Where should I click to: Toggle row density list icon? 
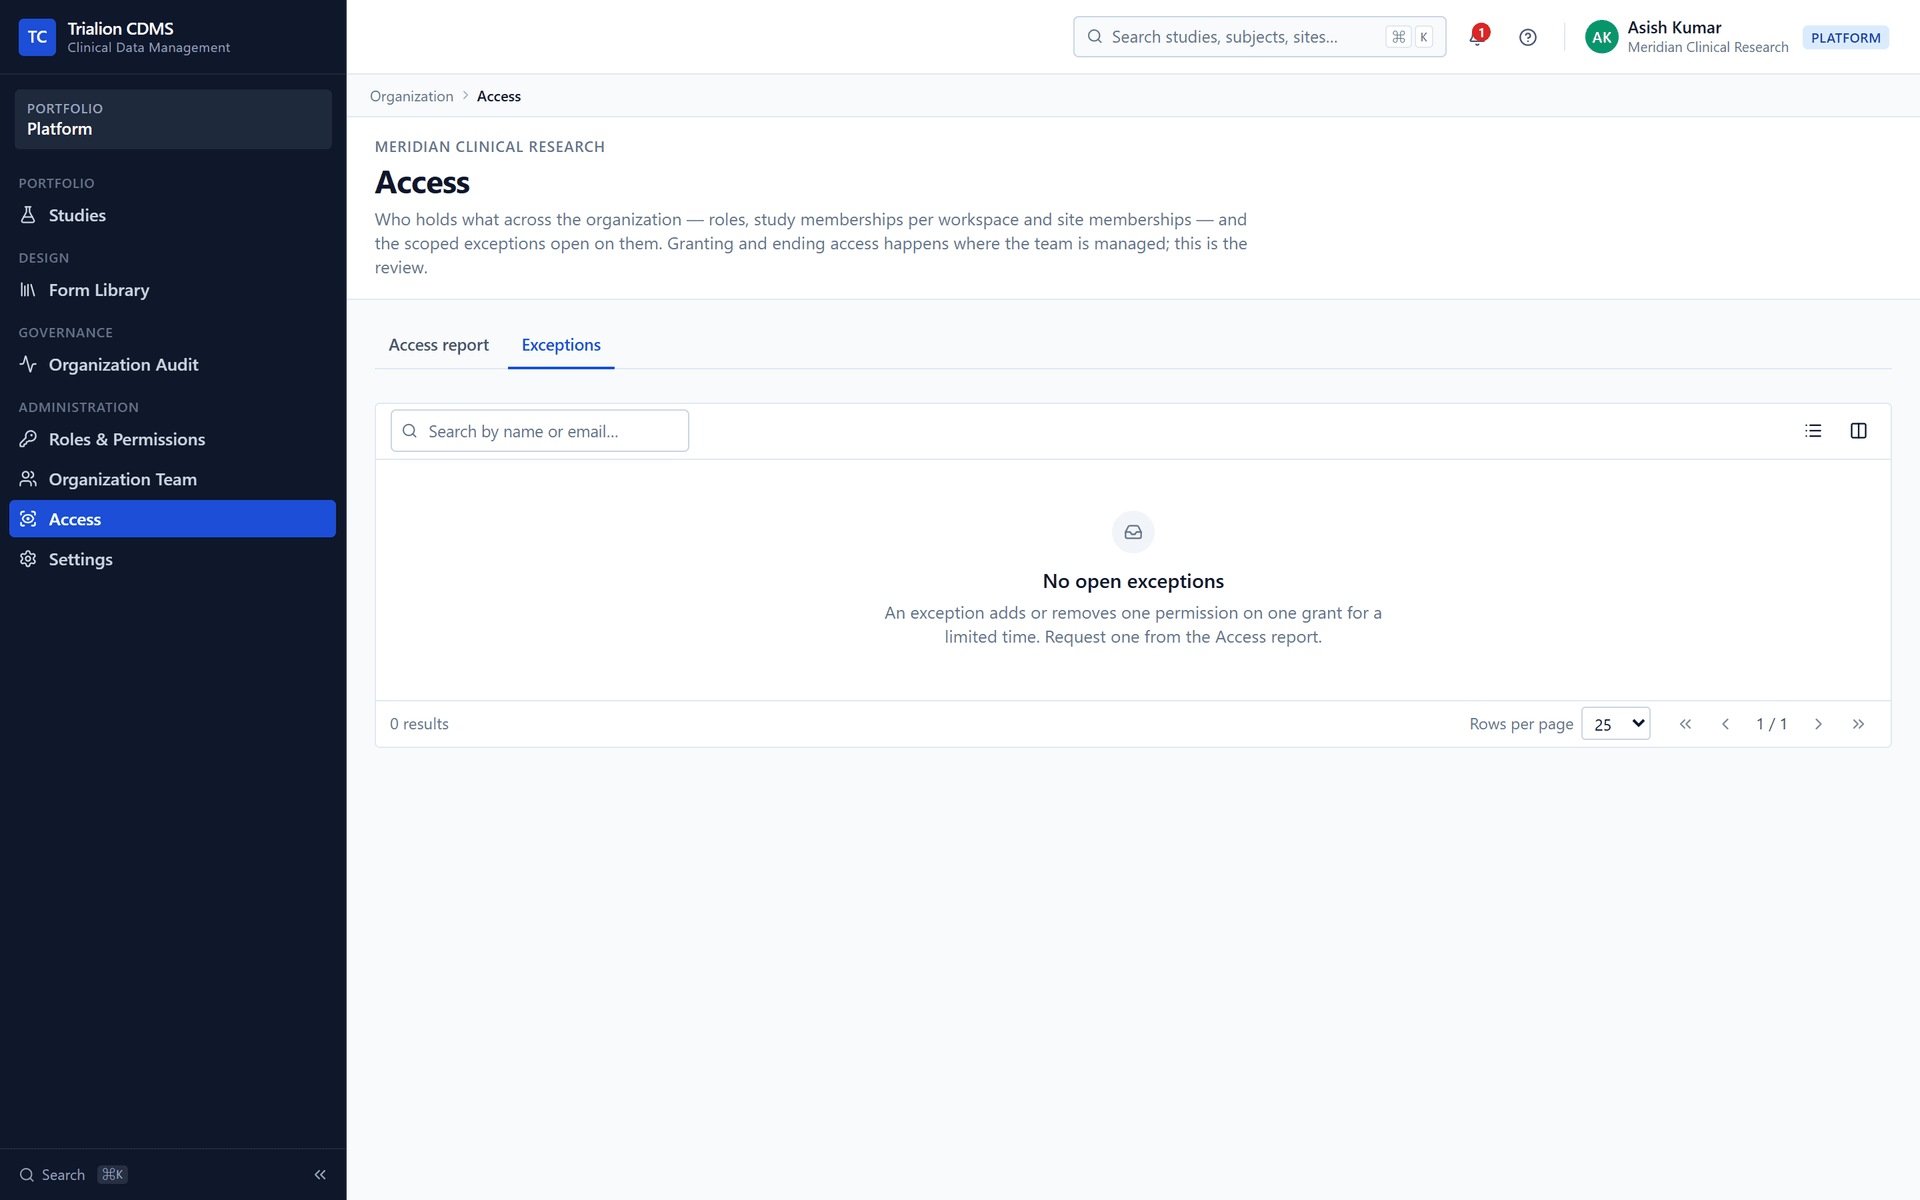(x=1813, y=431)
